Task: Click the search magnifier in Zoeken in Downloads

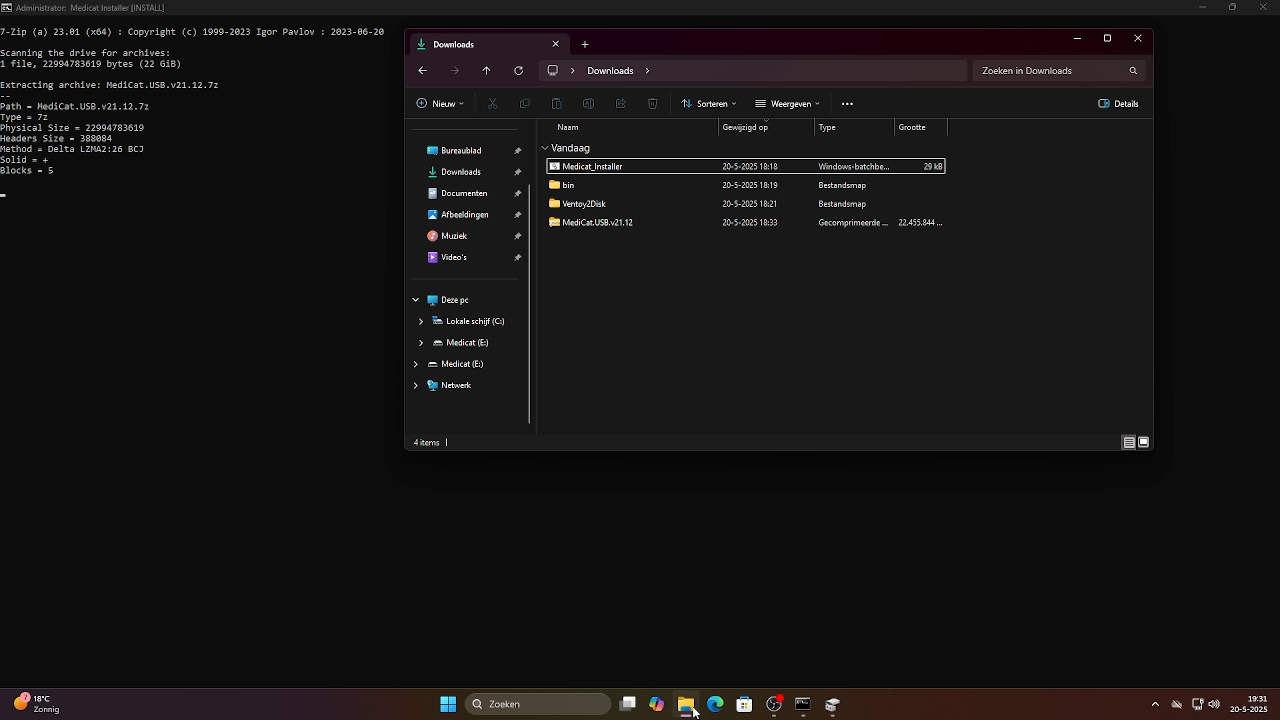Action: coord(1133,71)
